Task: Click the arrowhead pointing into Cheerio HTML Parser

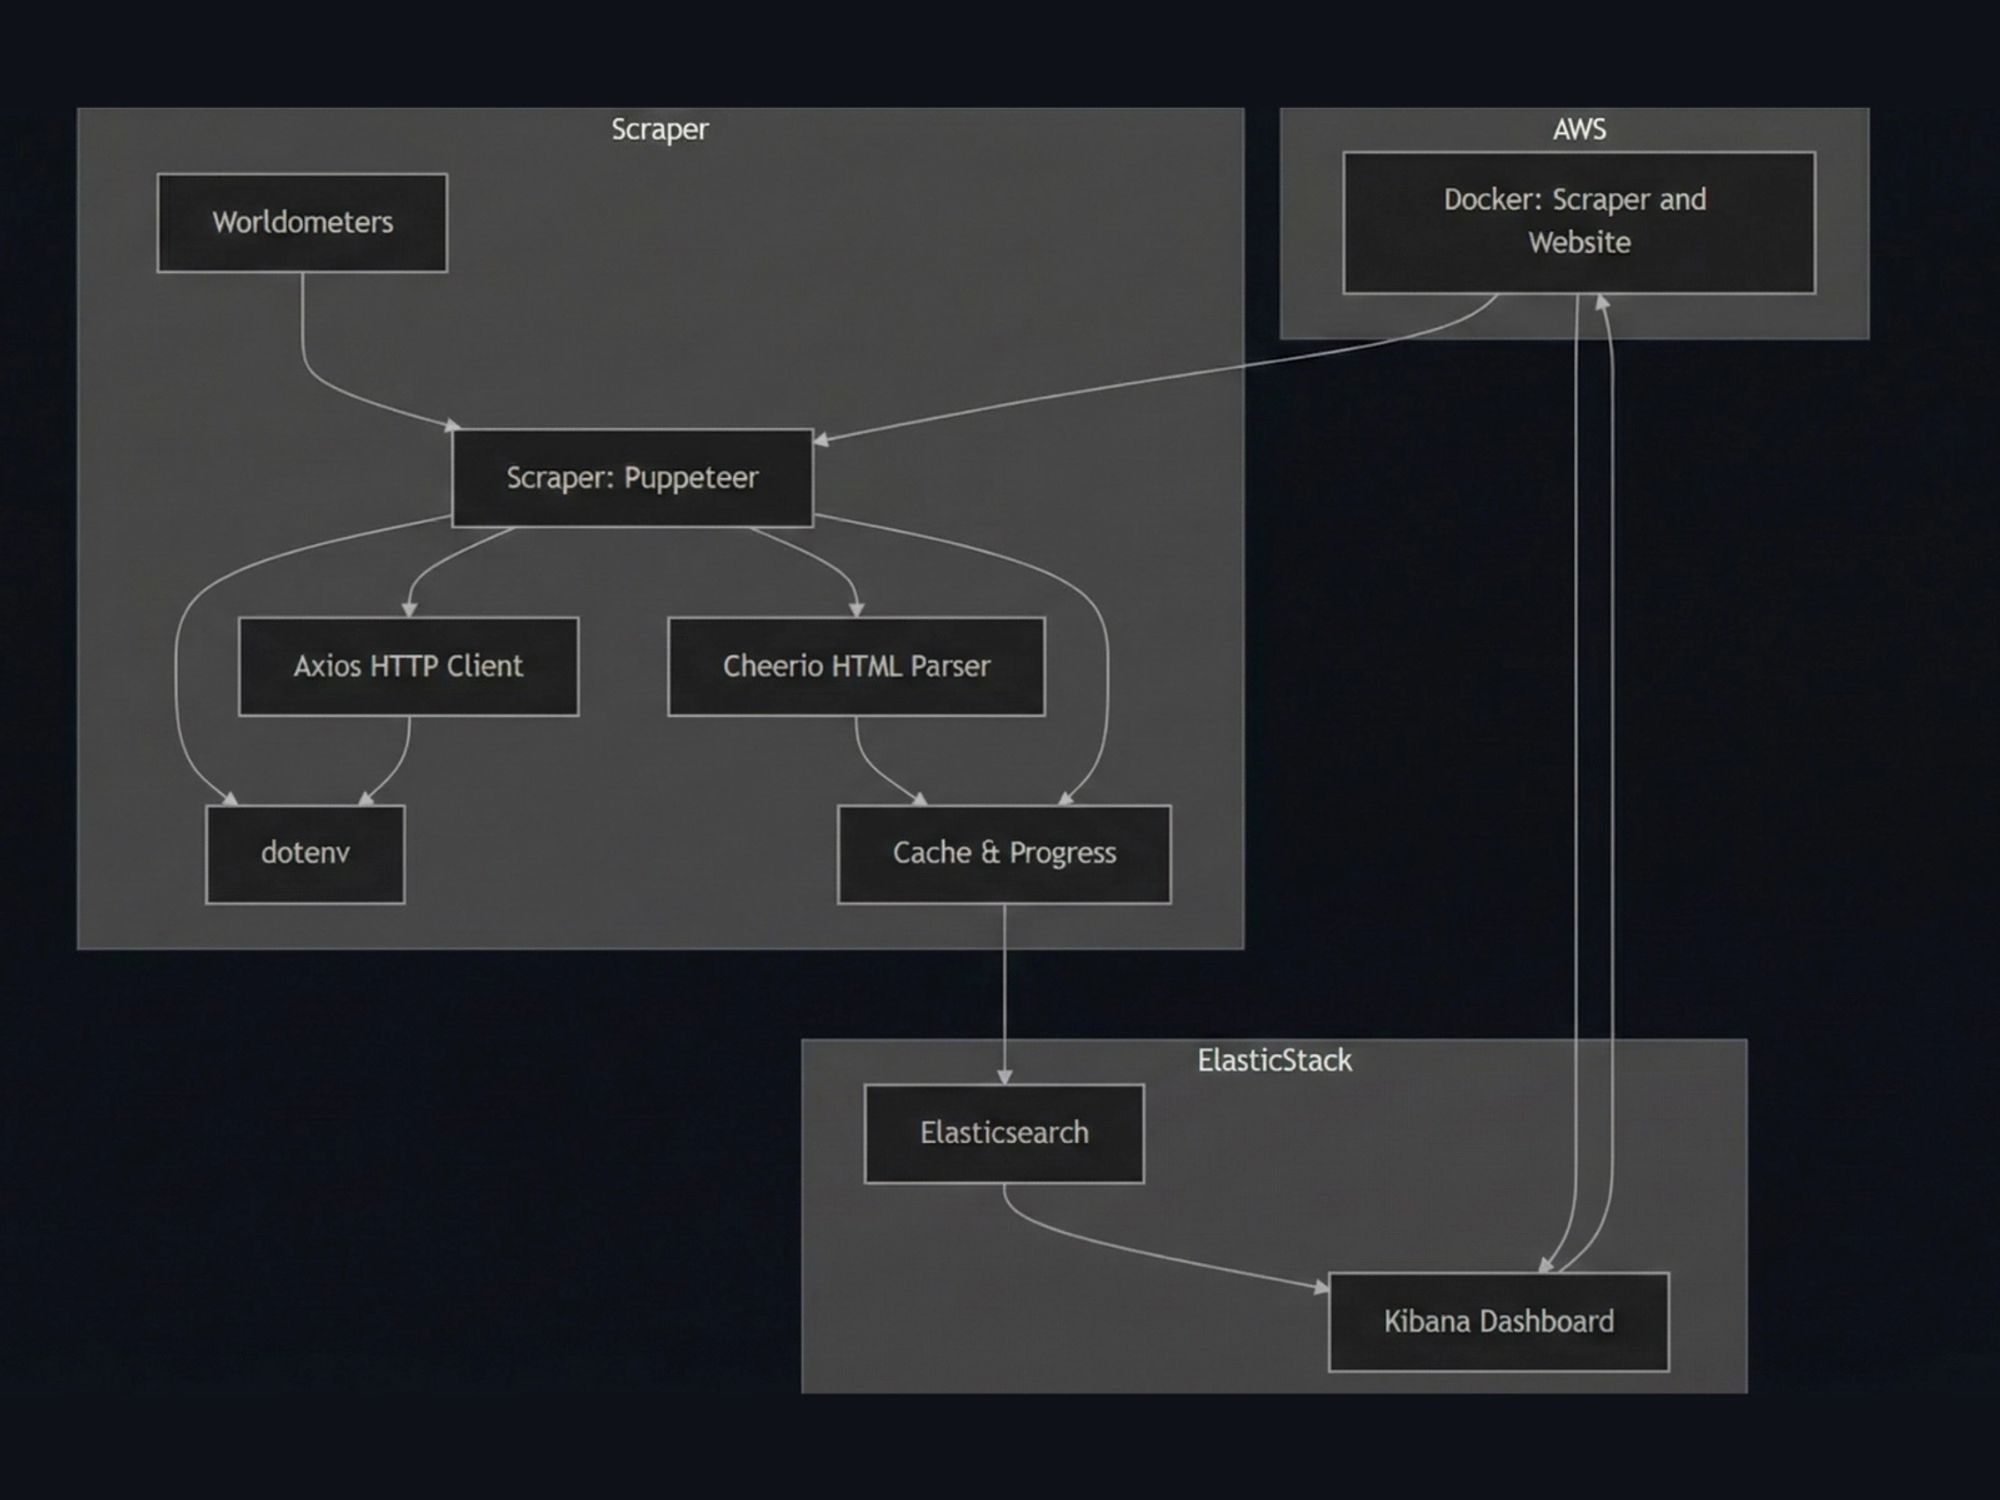Action: click(856, 609)
